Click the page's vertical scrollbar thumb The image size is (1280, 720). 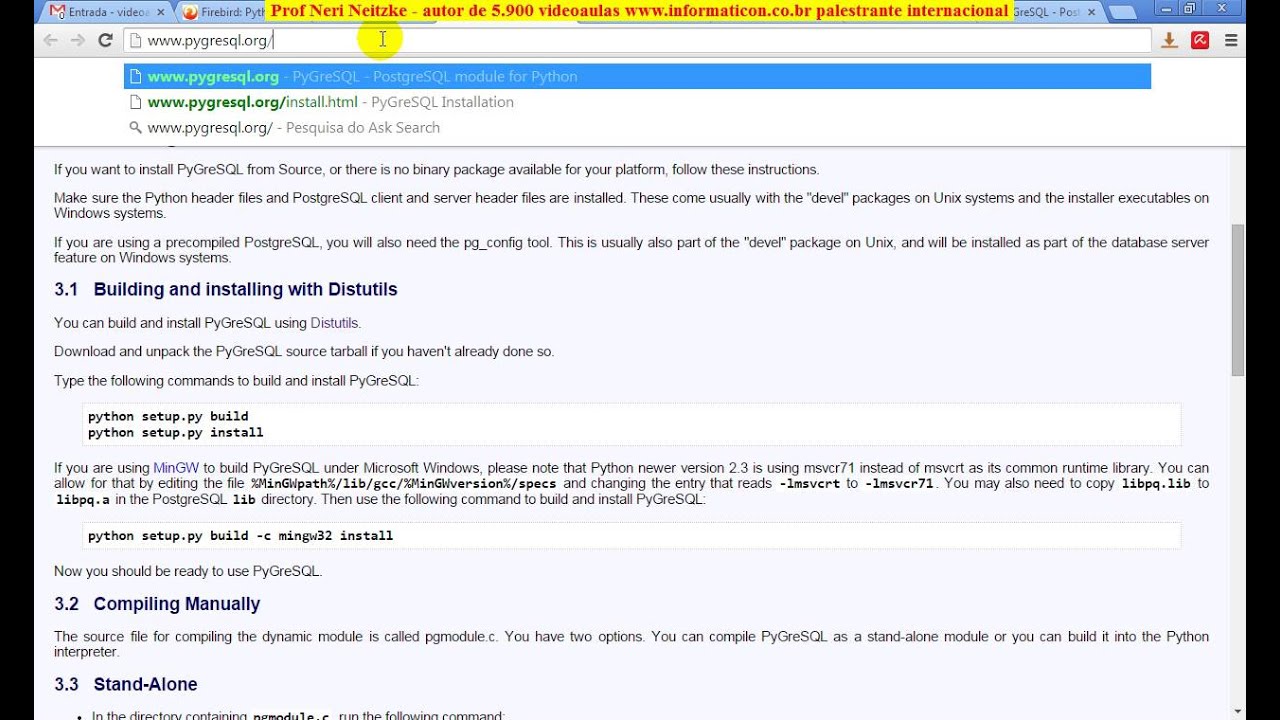coord(1238,300)
